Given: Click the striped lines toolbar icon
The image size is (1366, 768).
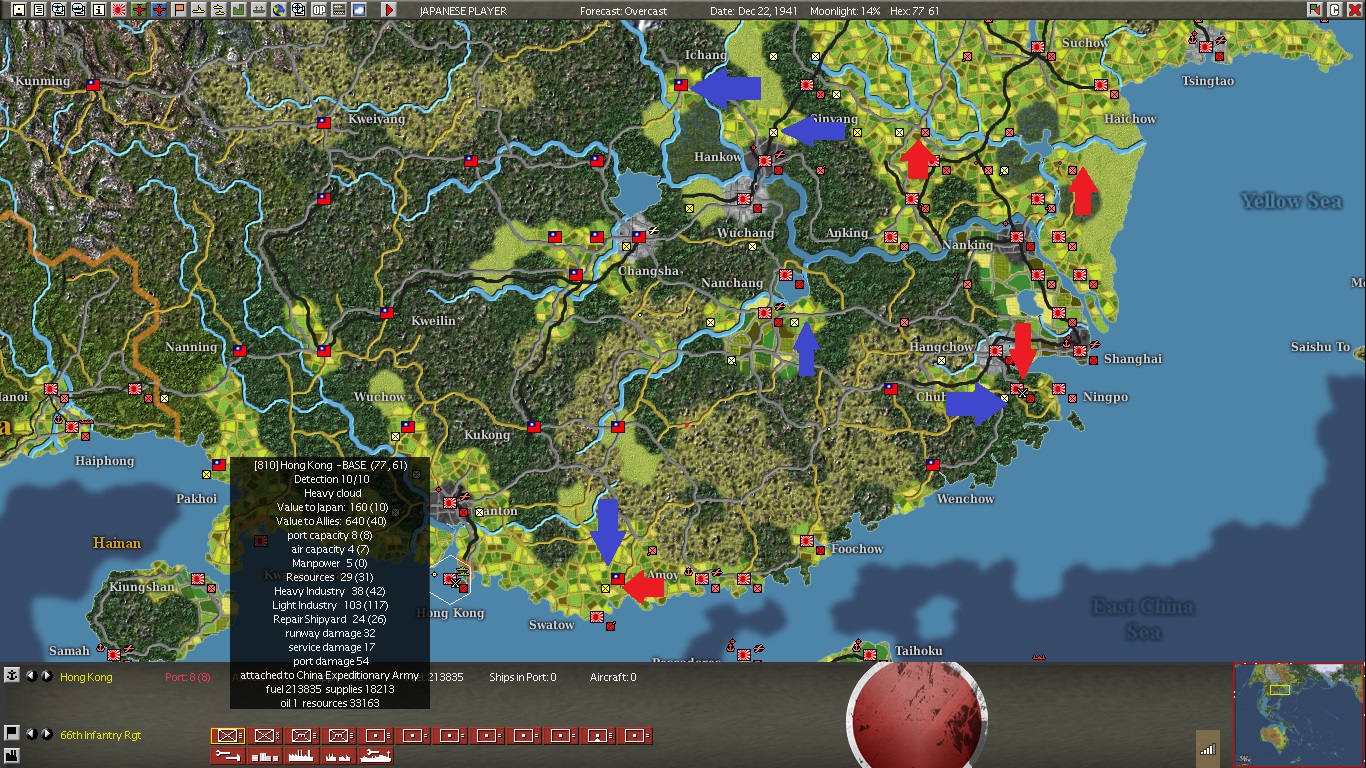Looking at the screenshot, I should pos(339,10).
